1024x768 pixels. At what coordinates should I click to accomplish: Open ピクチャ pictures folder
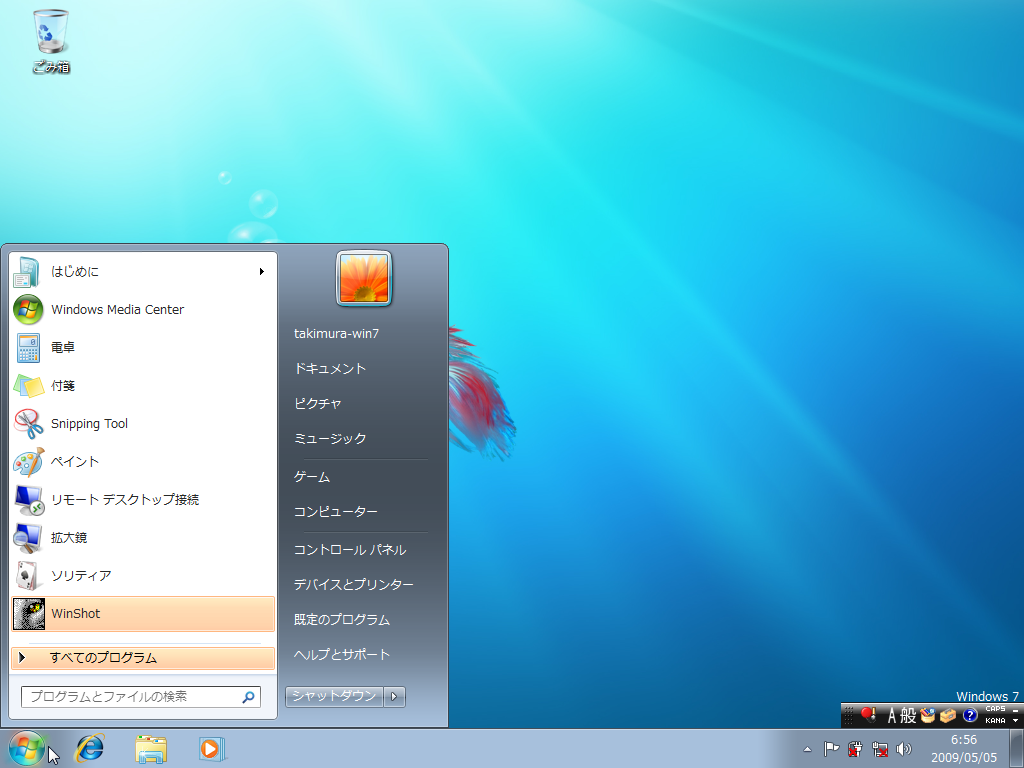317,404
